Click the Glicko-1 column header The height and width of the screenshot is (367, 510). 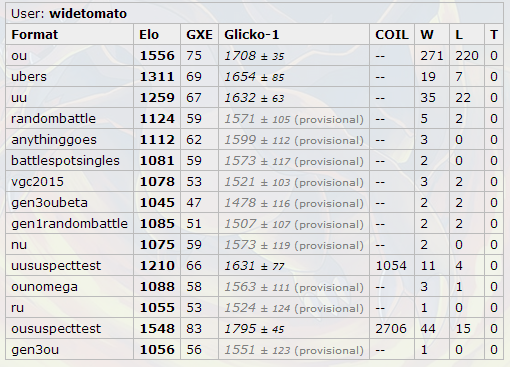tap(252, 35)
